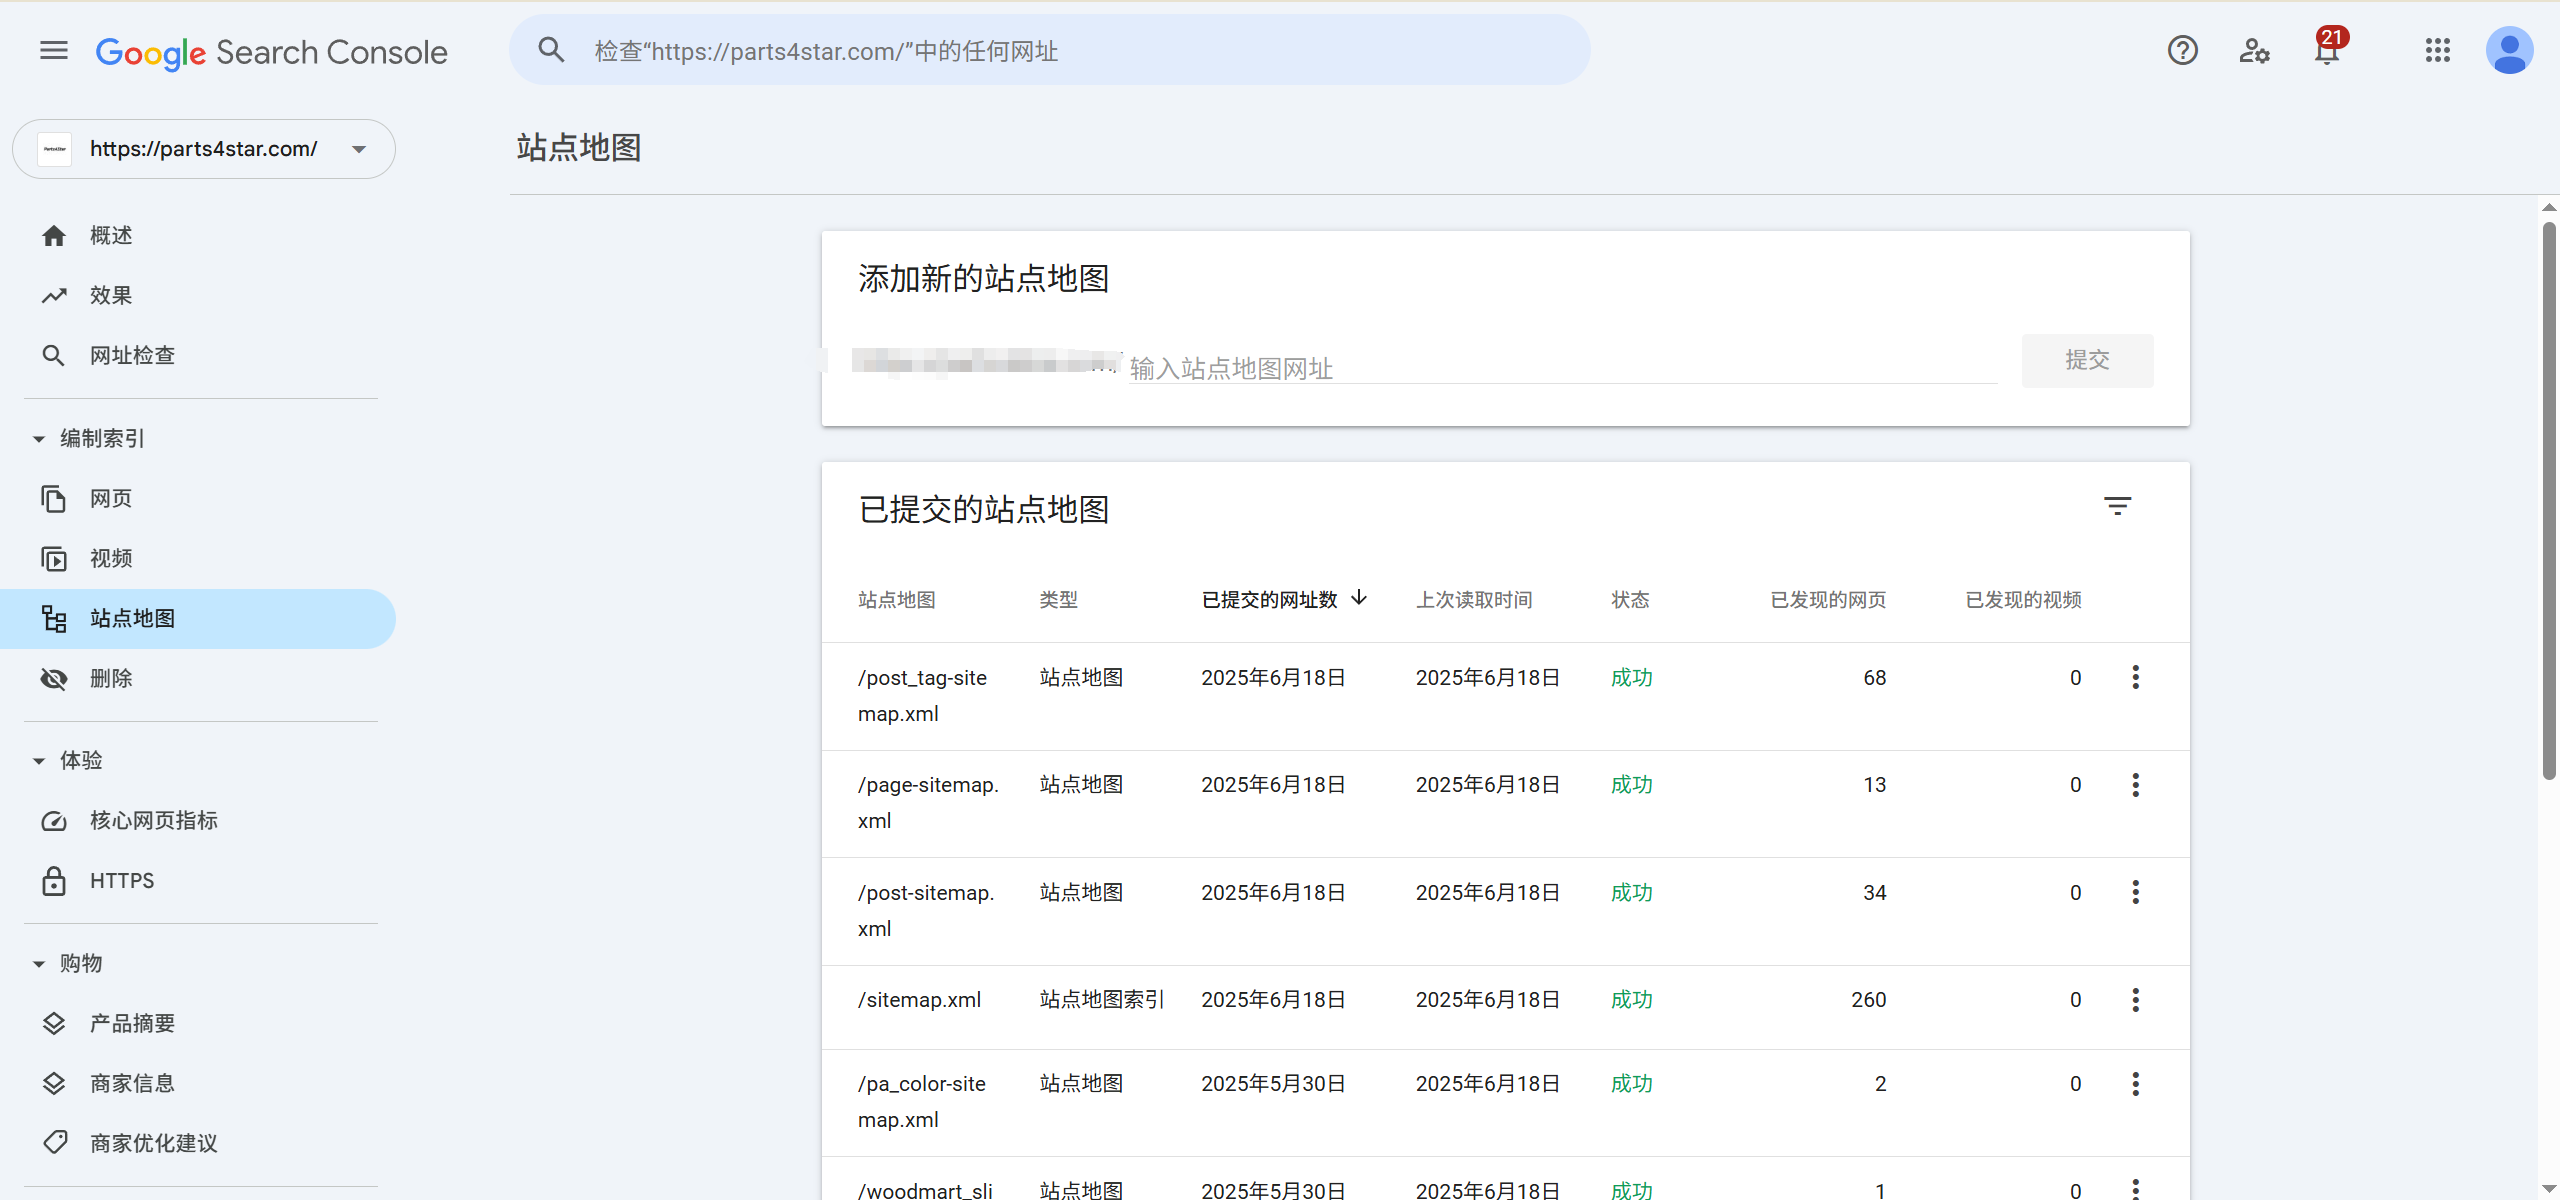The width and height of the screenshot is (2560, 1200).
Task: Open the 商家优化建议 link
Action: point(153,1143)
